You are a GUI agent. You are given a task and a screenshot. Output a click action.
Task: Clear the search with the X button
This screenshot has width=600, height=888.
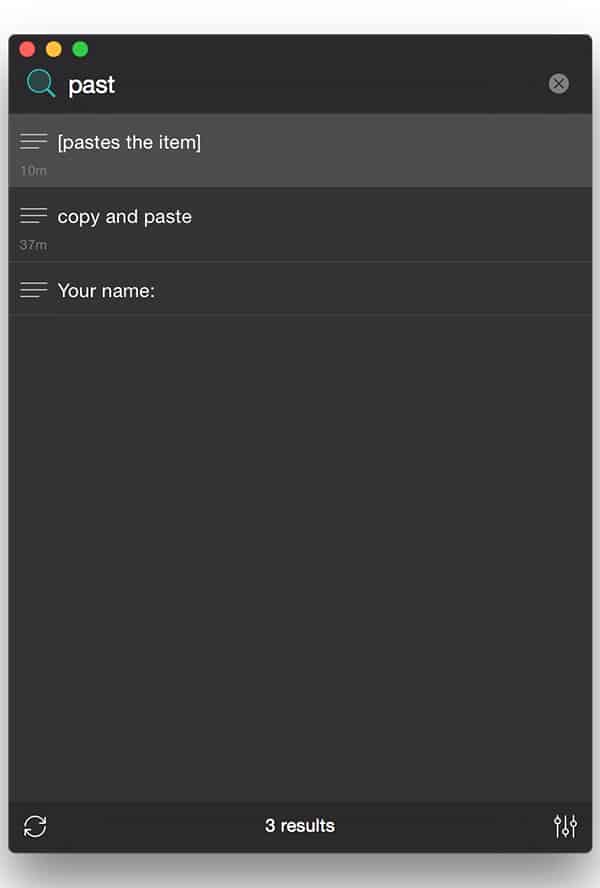(558, 84)
